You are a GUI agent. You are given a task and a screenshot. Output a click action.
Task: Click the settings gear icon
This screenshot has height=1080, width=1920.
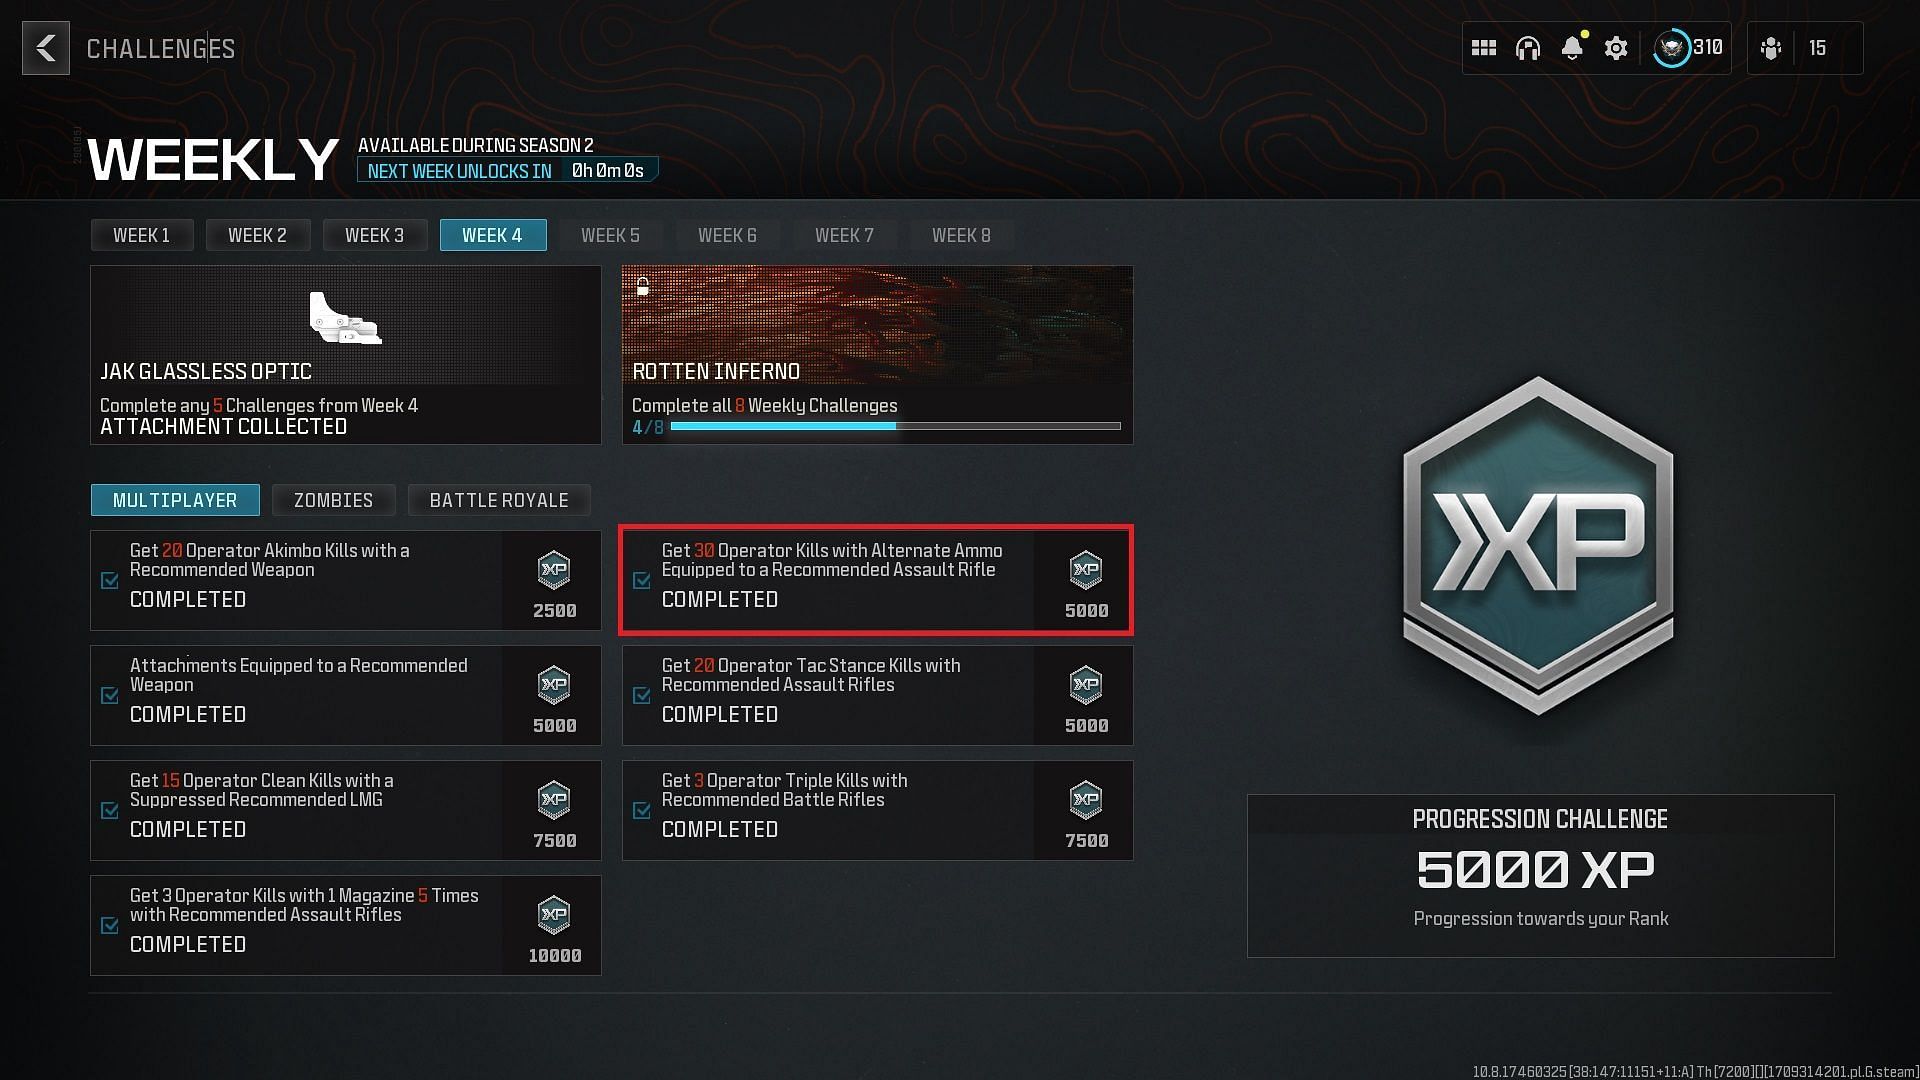pos(1615,47)
